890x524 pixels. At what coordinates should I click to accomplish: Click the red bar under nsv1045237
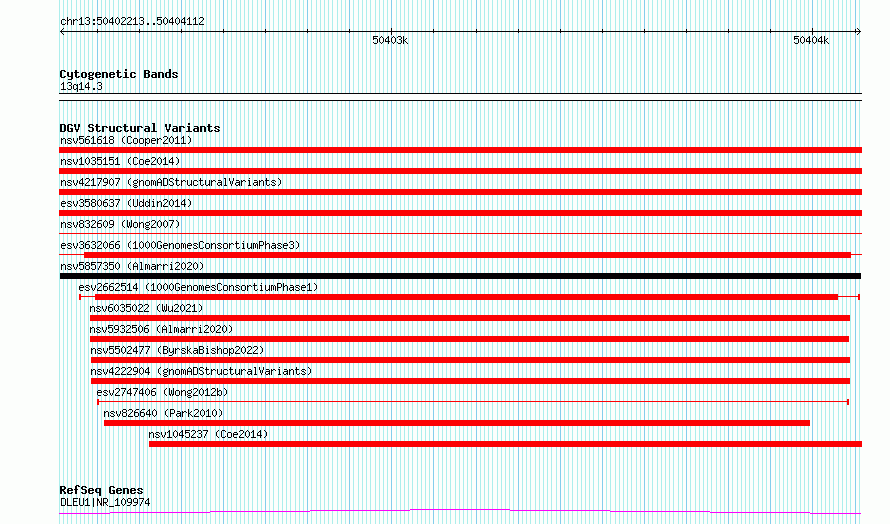505,444
